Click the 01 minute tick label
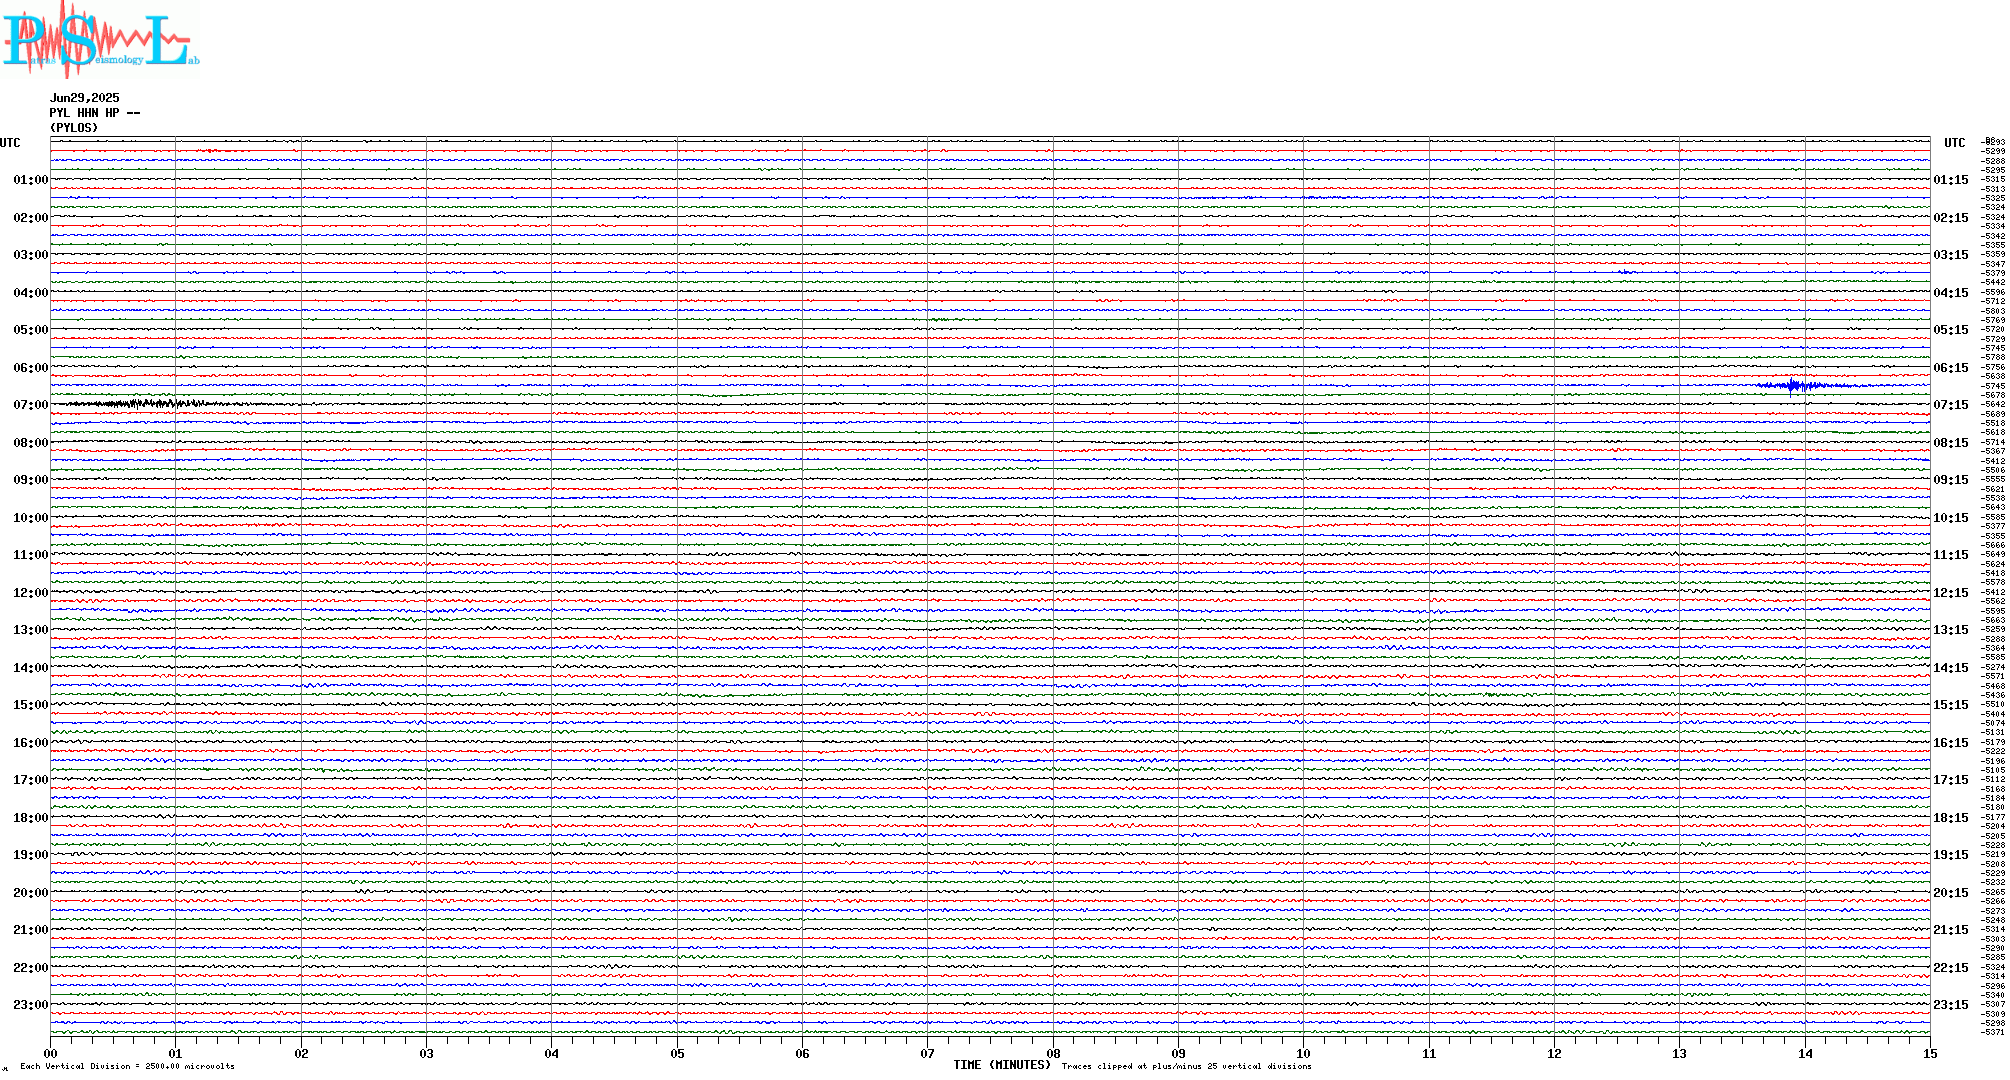 click(176, 1053)
